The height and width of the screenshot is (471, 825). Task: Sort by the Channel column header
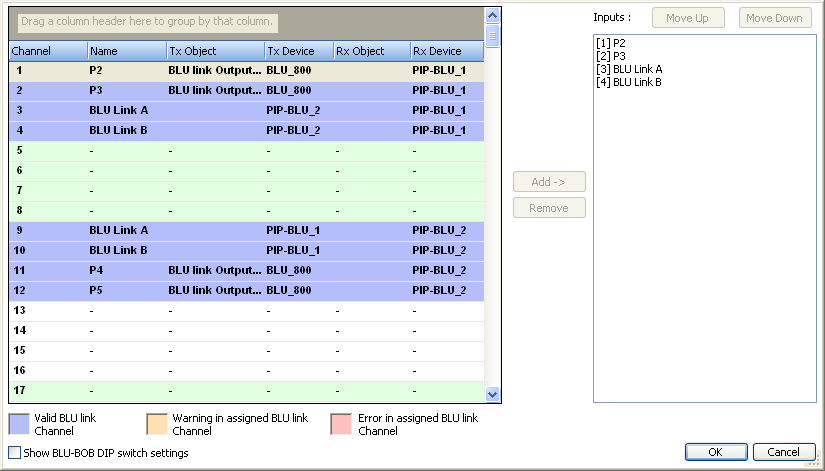[48, 51]
